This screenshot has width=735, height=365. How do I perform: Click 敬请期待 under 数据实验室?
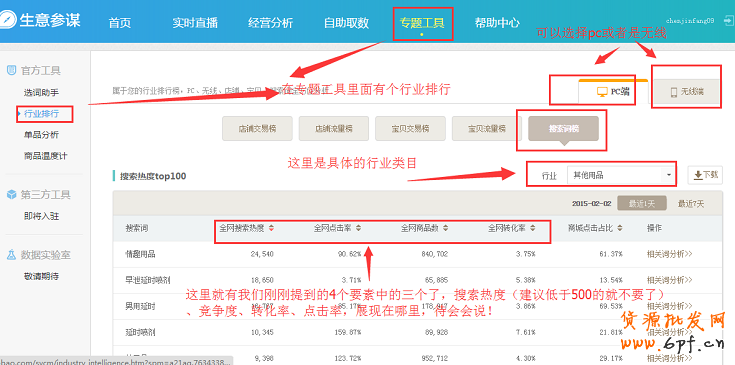(41, 276)
